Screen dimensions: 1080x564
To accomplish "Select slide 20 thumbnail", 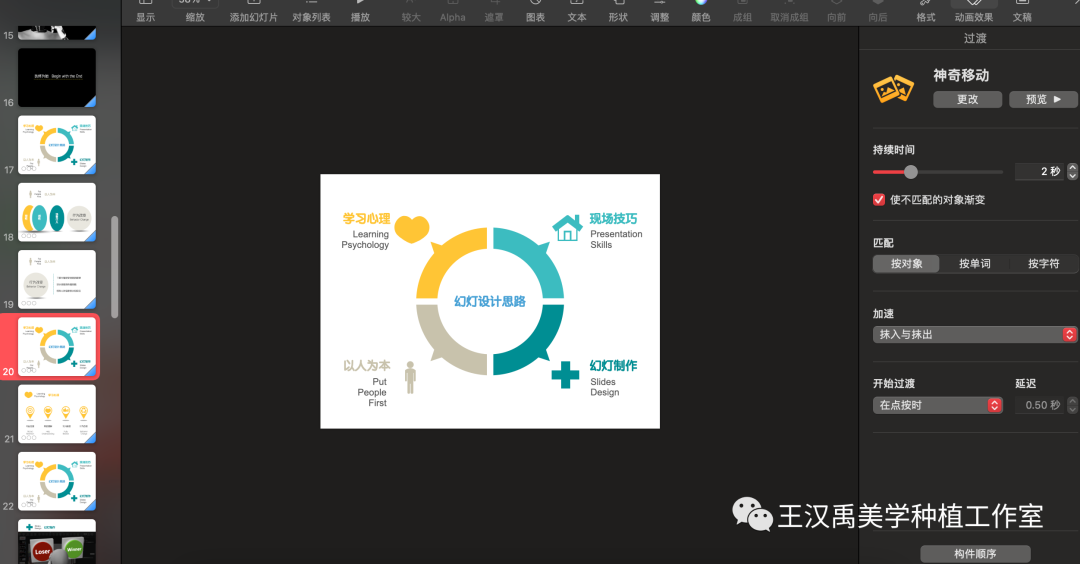I will point(56,346).
